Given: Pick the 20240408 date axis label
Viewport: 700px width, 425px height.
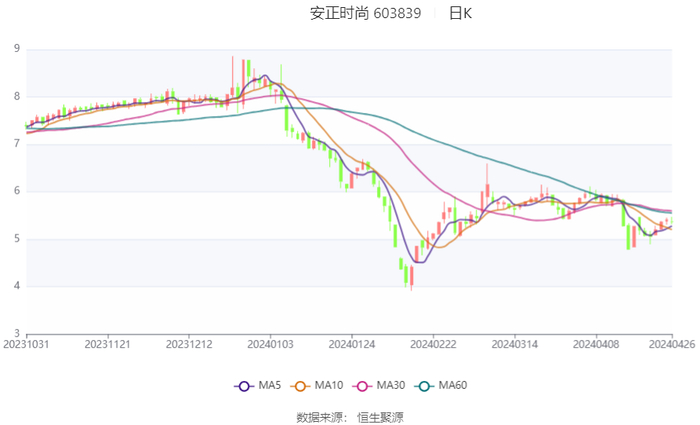Looking at the screenshot, I should [x=595, y=343].
